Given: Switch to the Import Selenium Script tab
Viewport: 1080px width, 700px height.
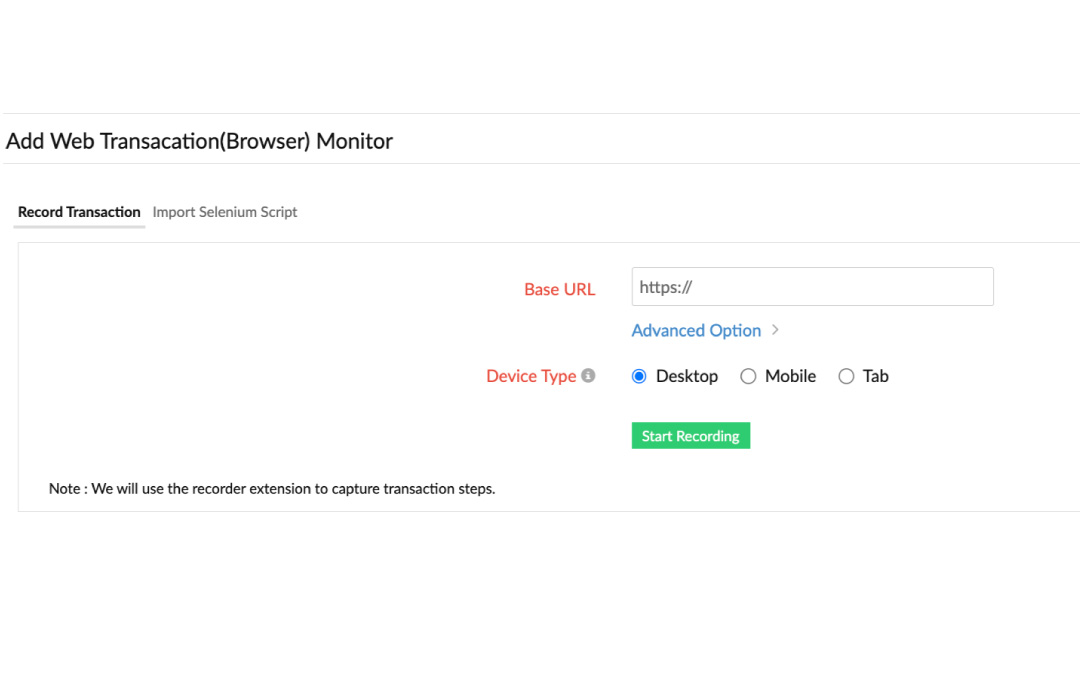Looking at the screenshot, I should click(224, 212).
